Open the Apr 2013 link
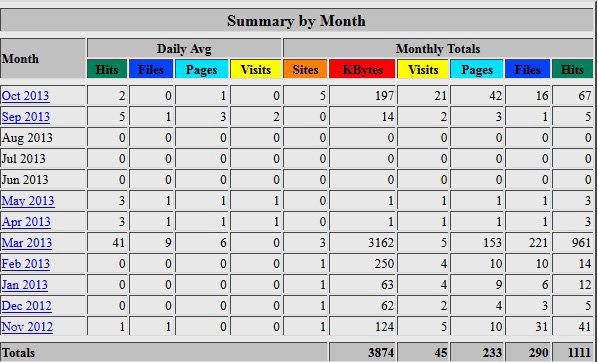This screenshot has width=598, height=362. 26,222
